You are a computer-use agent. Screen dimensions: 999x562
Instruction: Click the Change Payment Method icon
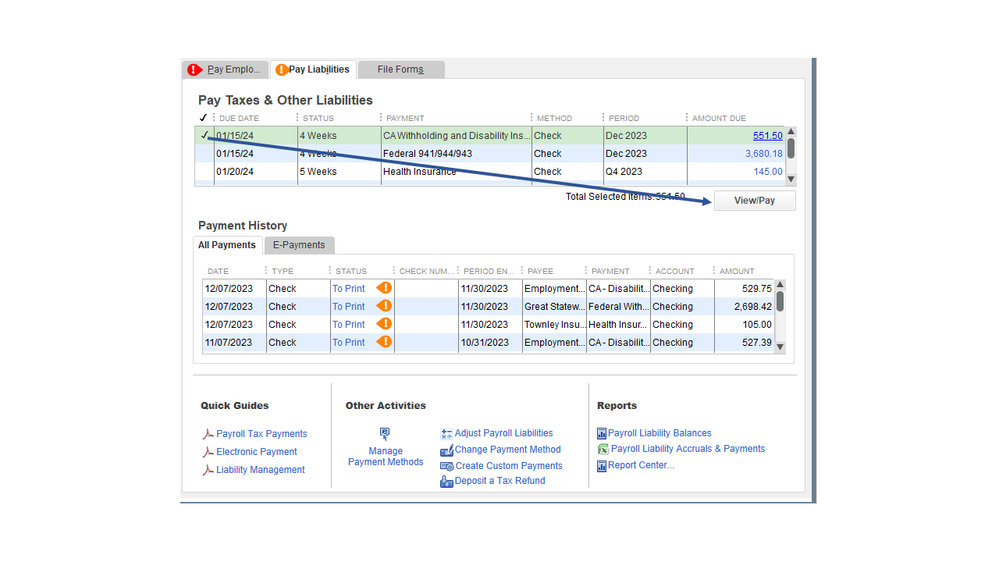[446, 450]
